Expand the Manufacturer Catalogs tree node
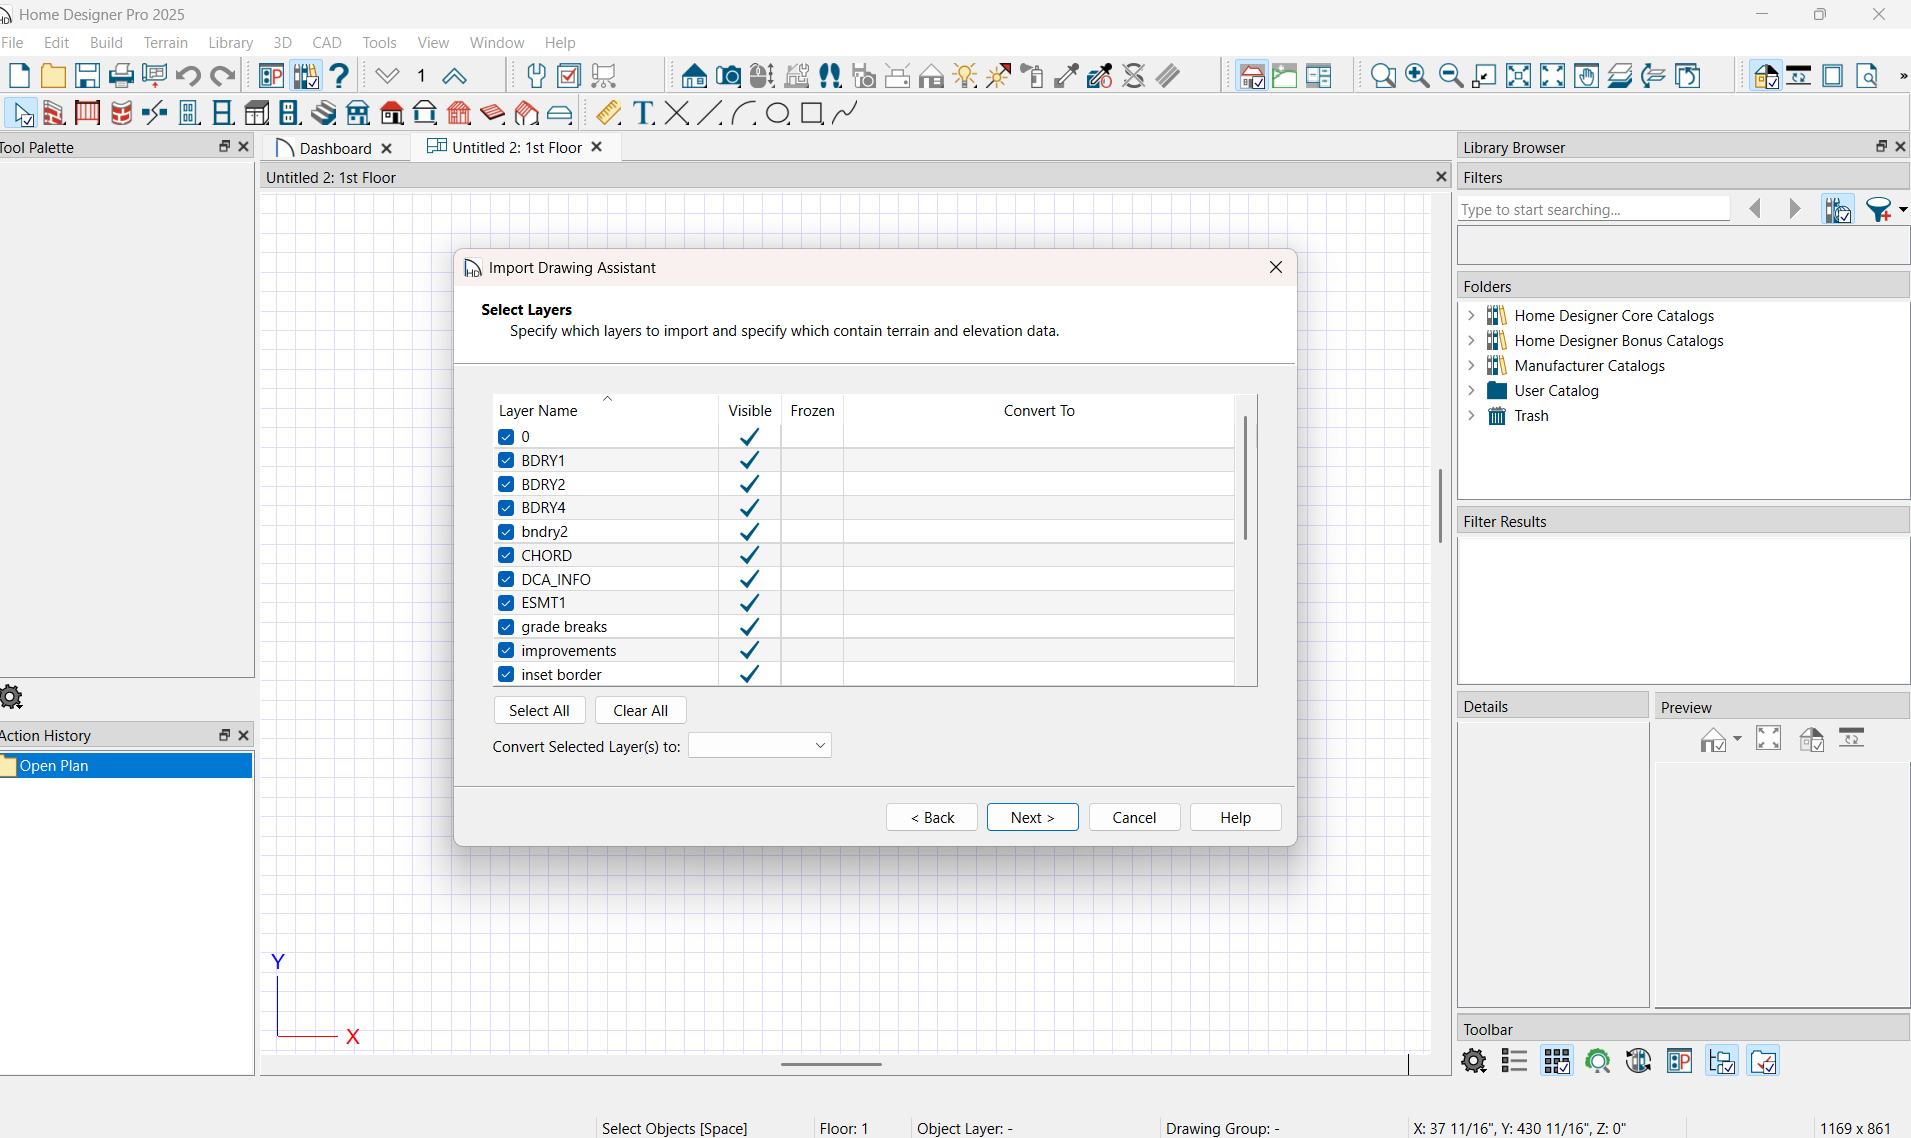1911x1138 pixels. (x=1471, y=366)
